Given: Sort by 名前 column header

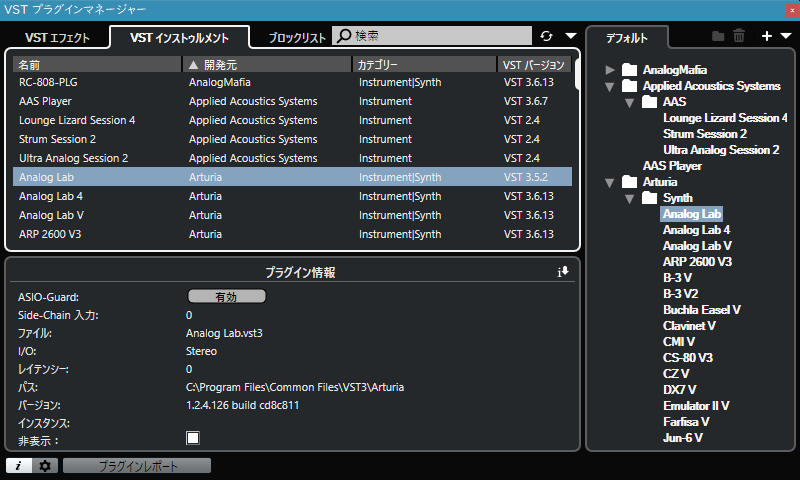Looking at the screenshot, I should pyautogui.click(x=97, y=65).
